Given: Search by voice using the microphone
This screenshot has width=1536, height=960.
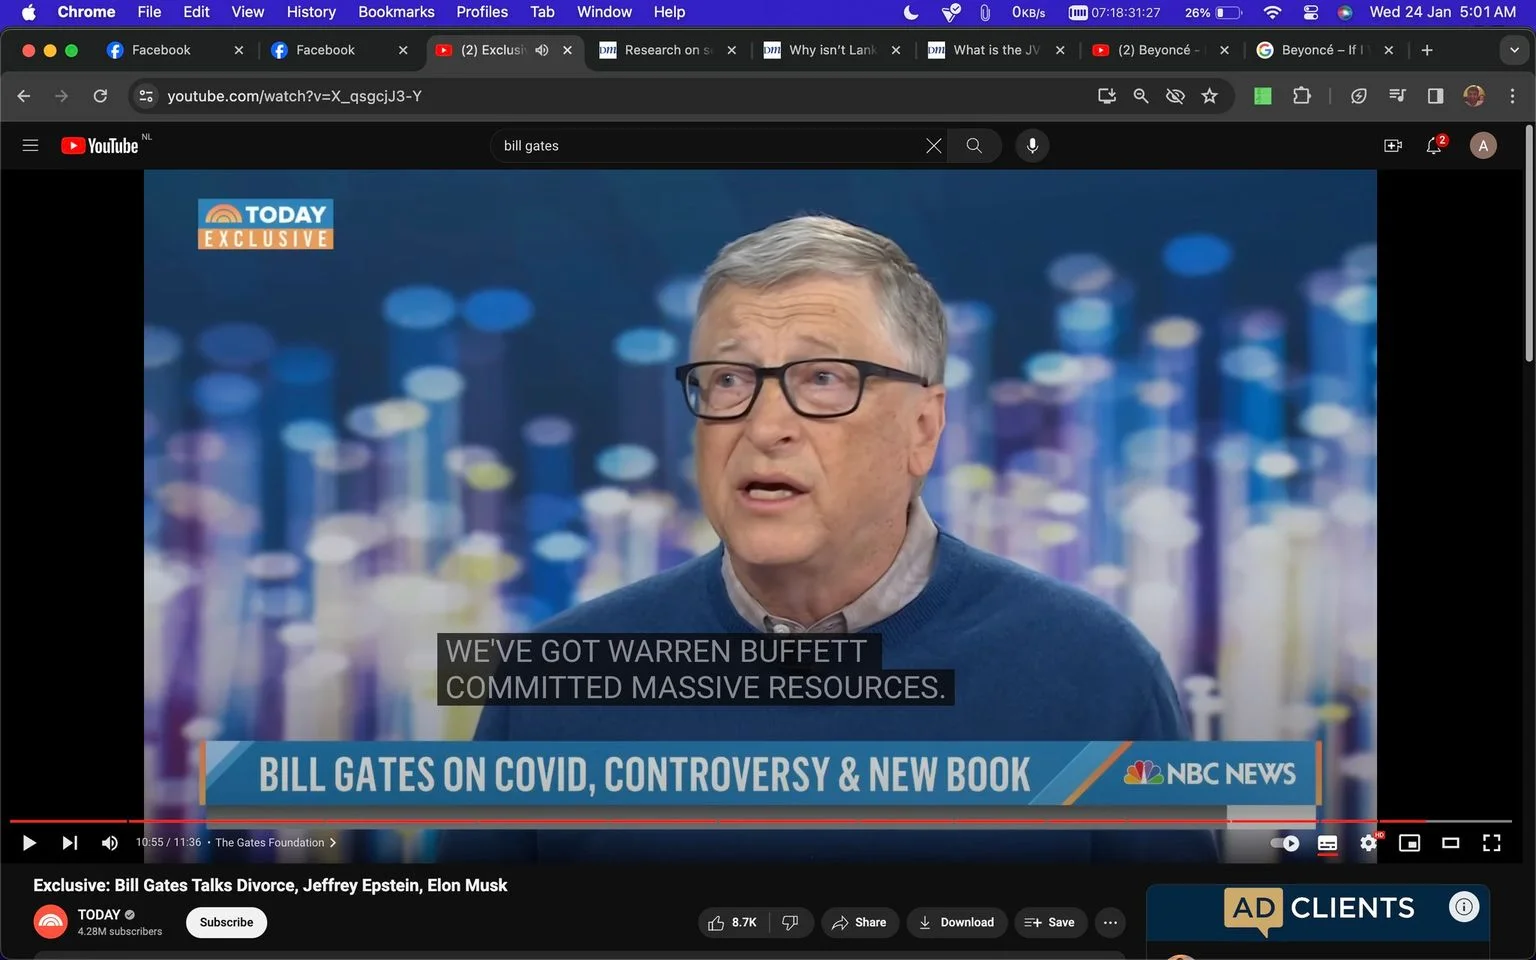Looking at the screenshot, I should tap(1032, 146).
